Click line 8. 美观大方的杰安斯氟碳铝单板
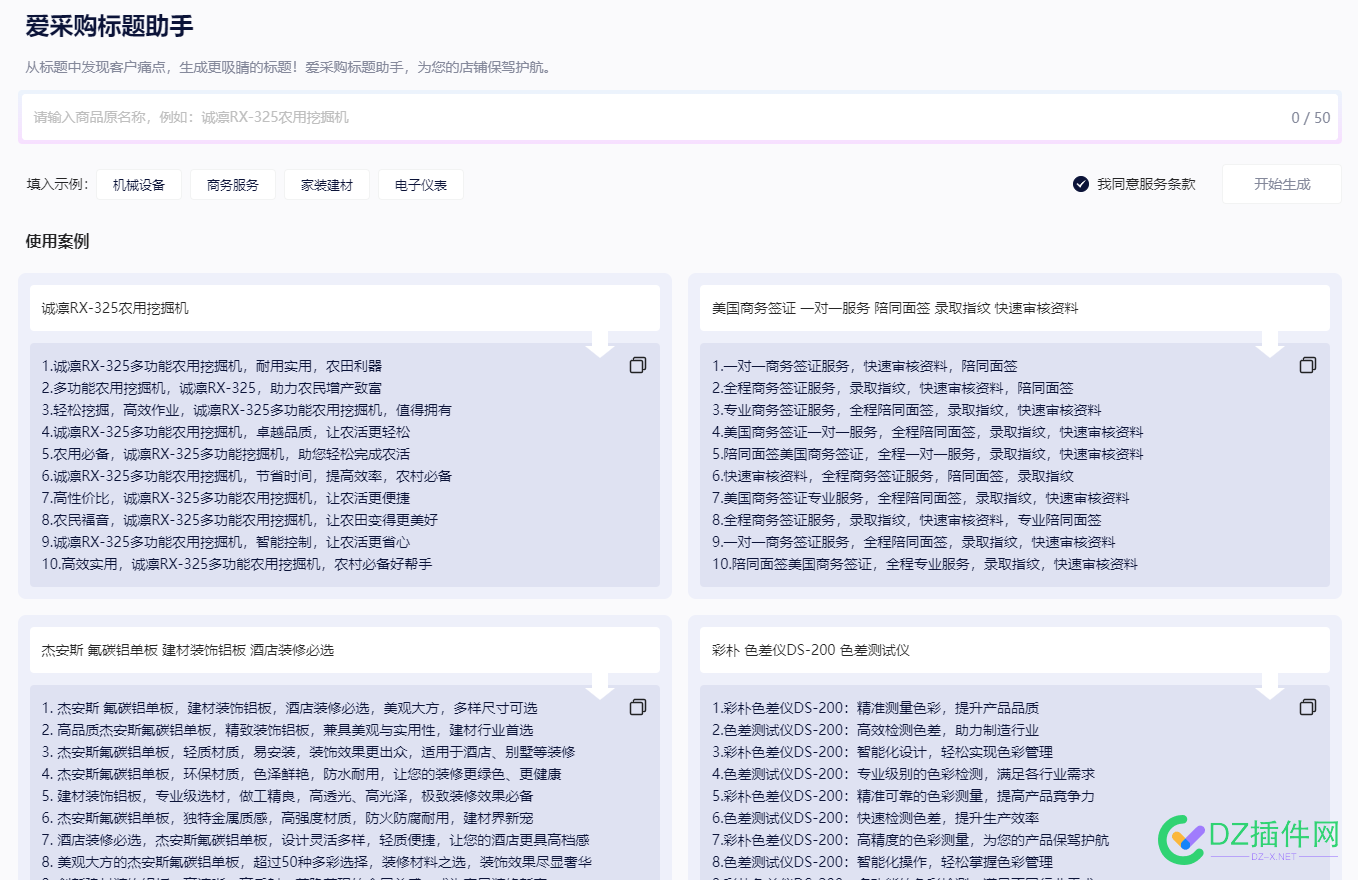The height and width of the screenshot is (880, 1358). (317, 862)
